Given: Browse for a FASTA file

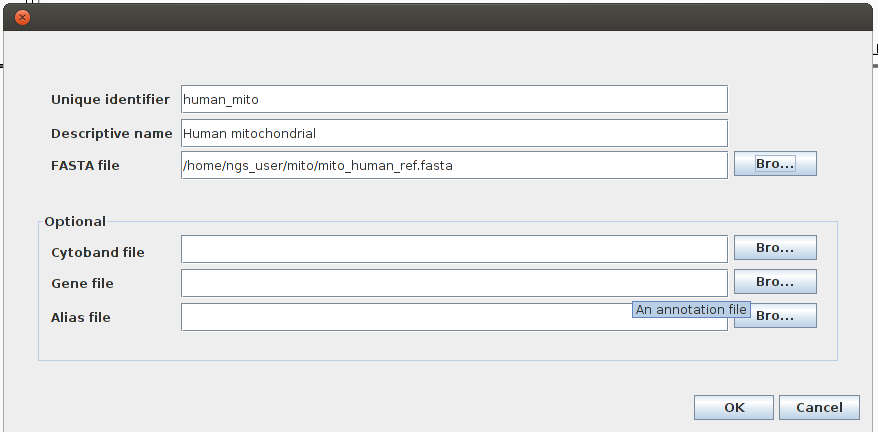Looking at the screenshot, I should pos(775,164).
